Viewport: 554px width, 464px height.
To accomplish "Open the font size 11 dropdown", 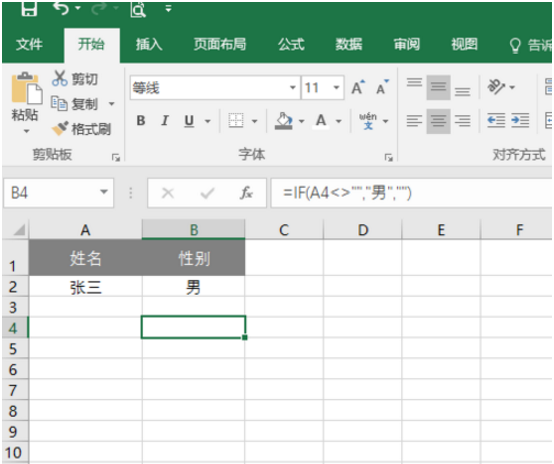I will 336,87.
